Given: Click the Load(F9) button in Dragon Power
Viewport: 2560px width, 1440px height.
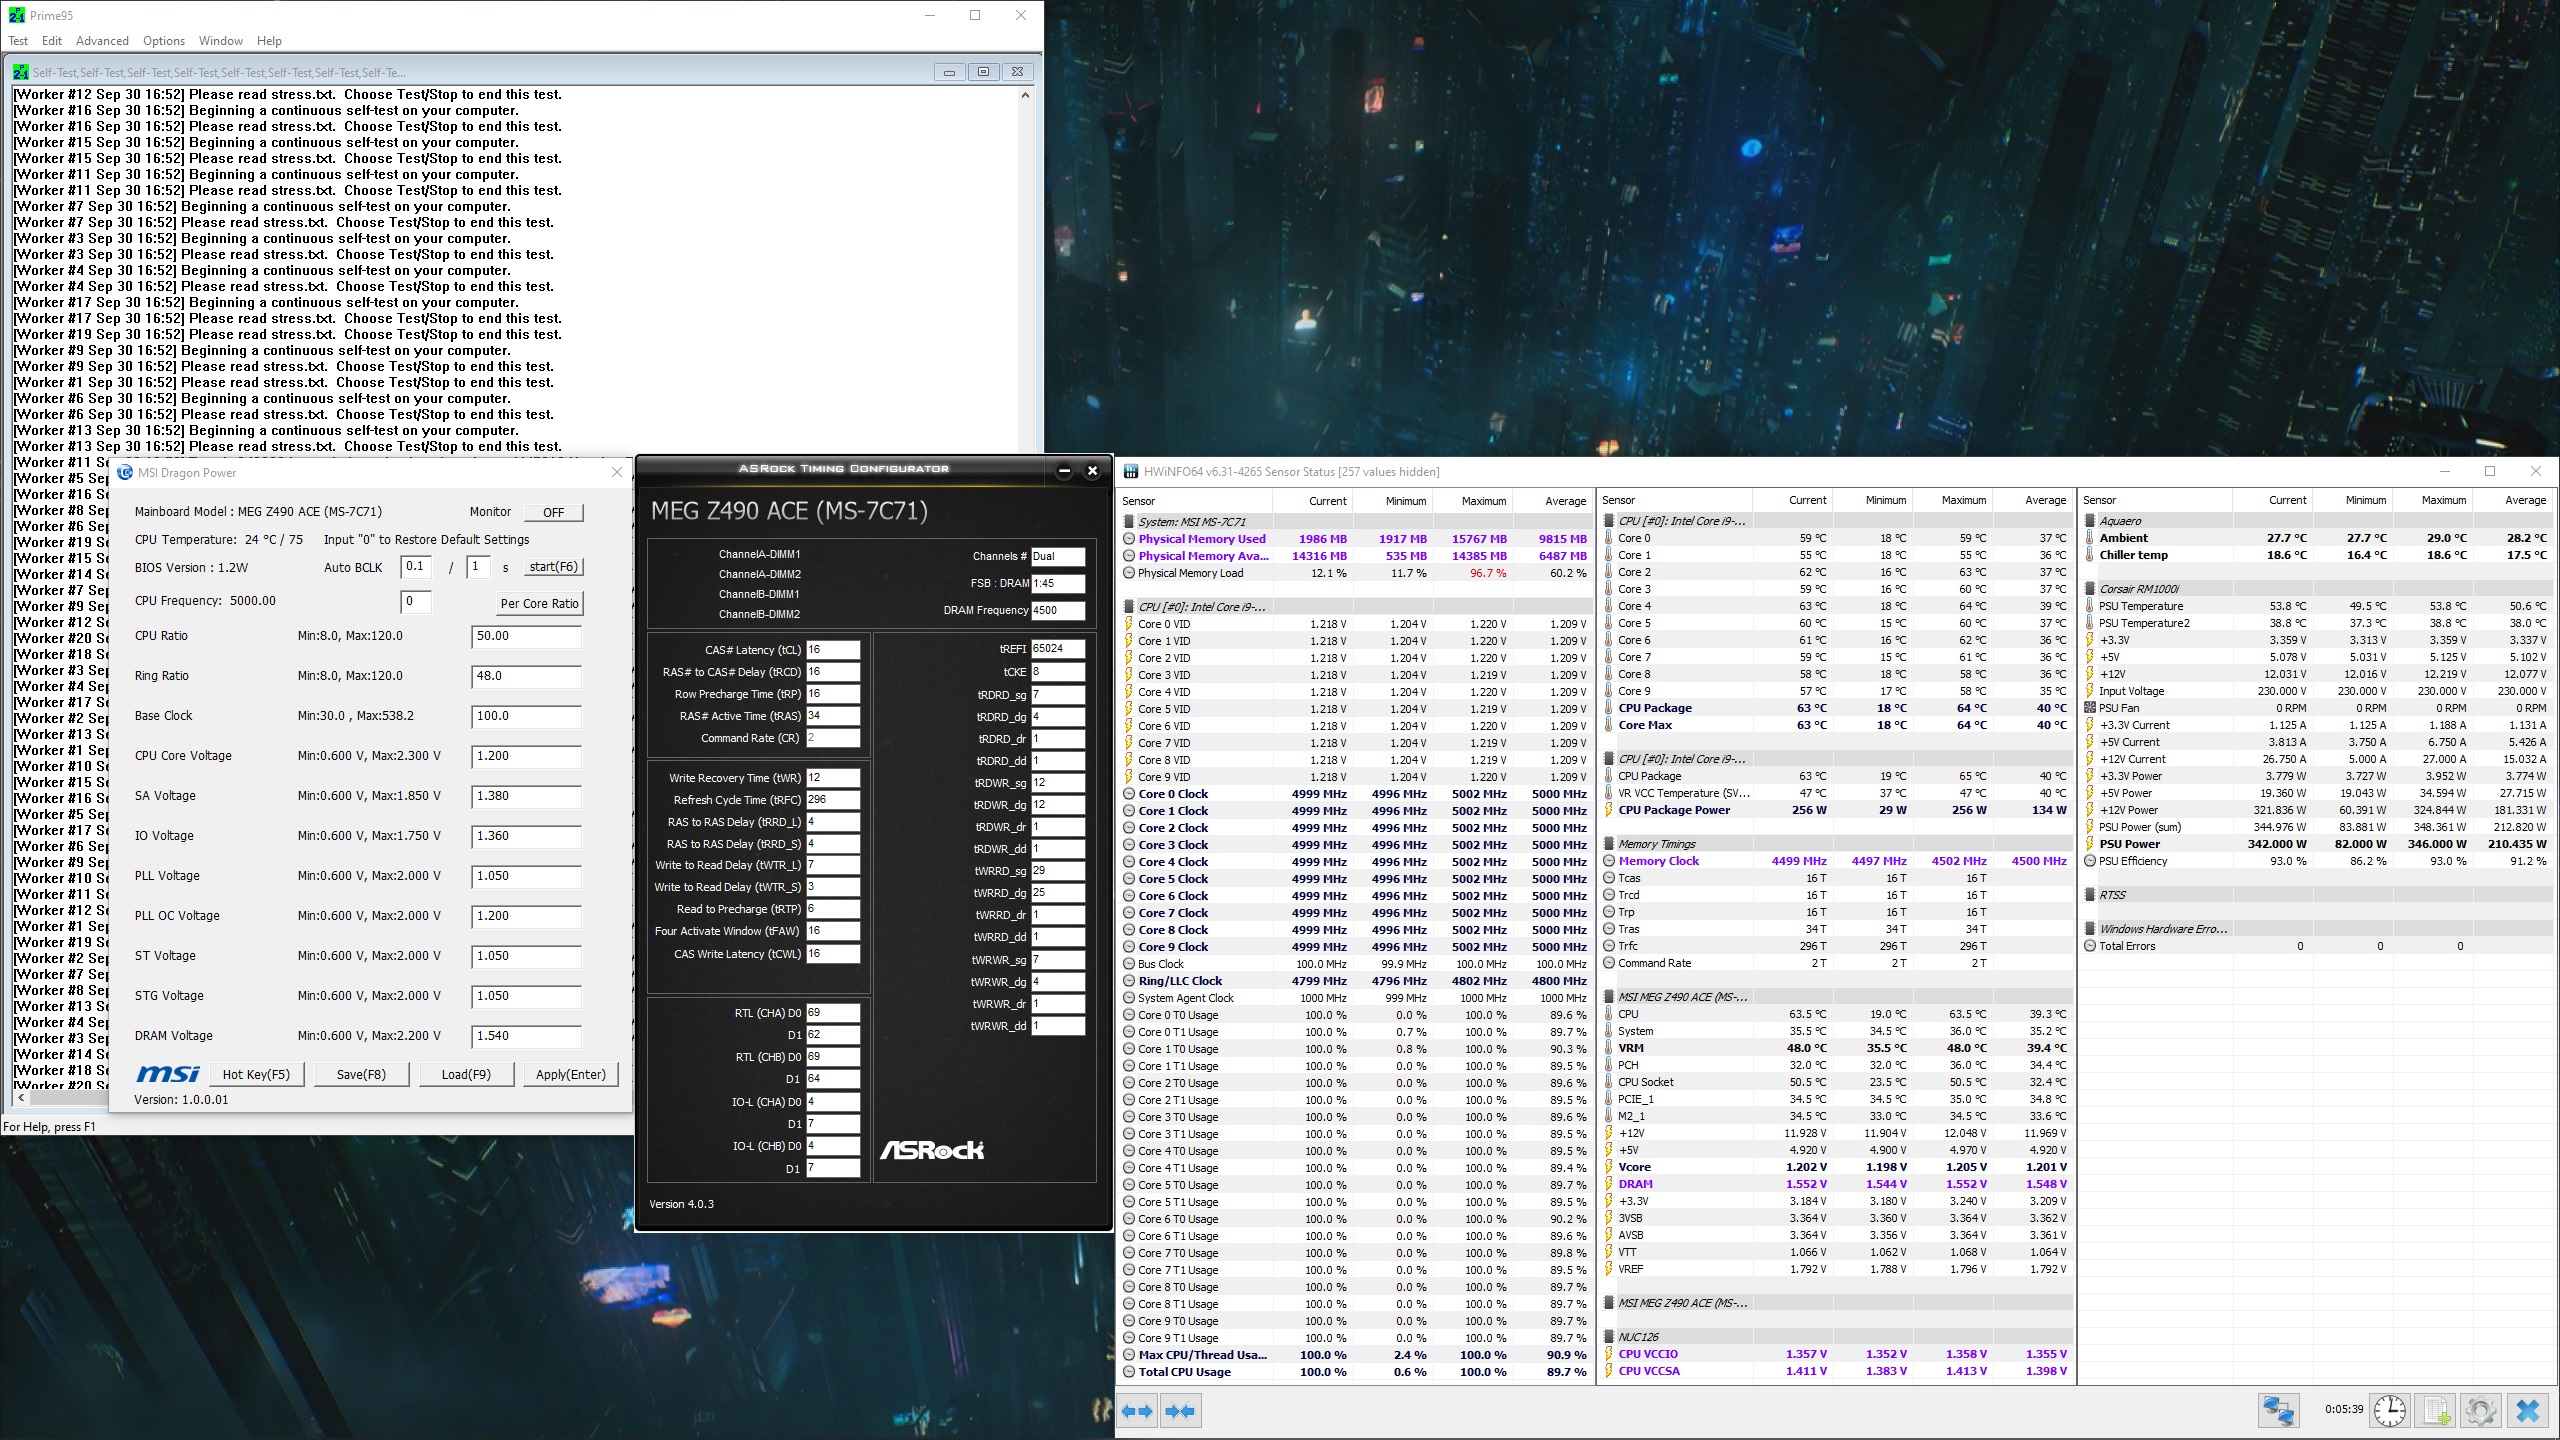Looking at the screenshot, I should pos(466,1074).
